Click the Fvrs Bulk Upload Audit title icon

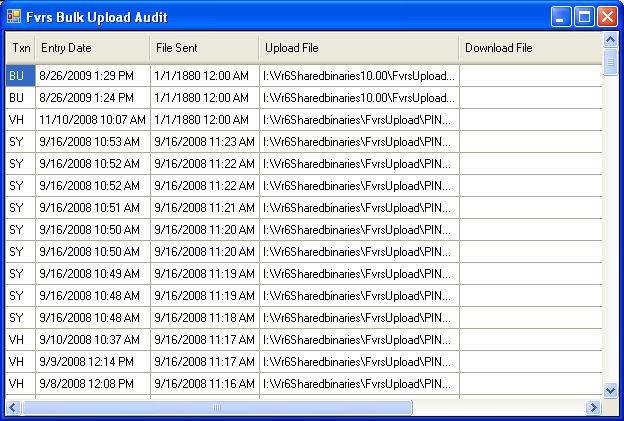pyautogui.click(x=14, y=17)
